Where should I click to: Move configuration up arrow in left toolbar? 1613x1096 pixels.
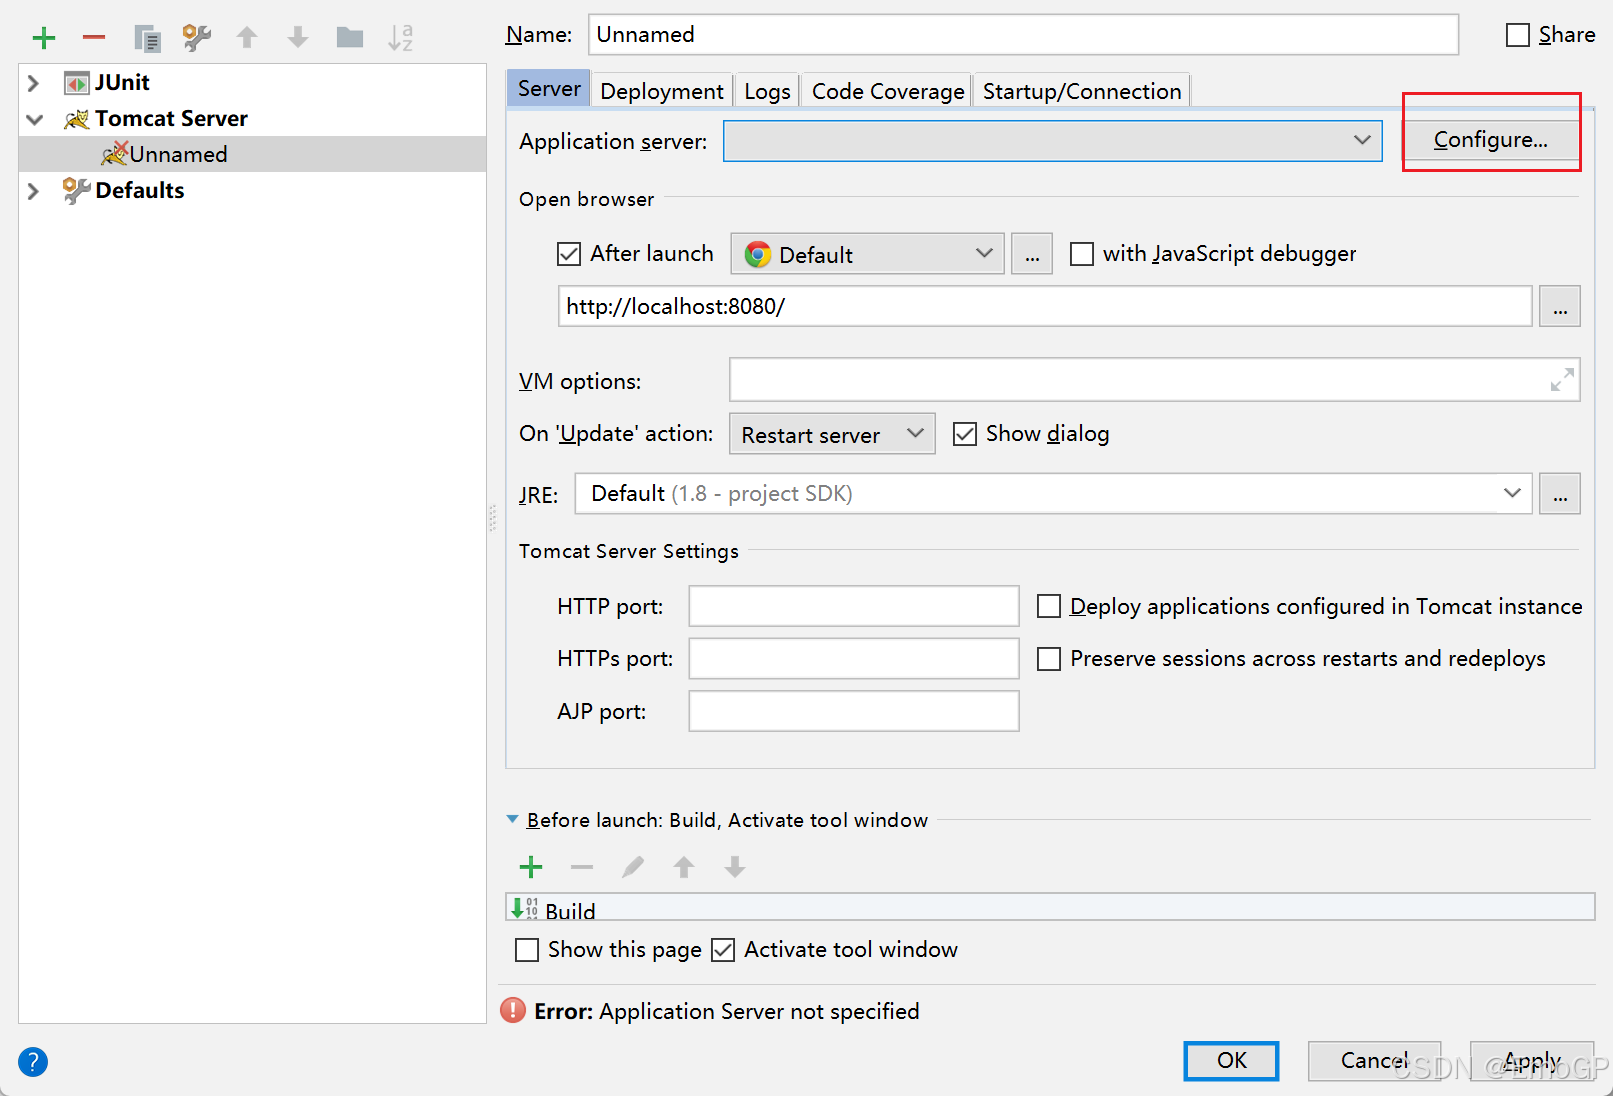point(247,38)
